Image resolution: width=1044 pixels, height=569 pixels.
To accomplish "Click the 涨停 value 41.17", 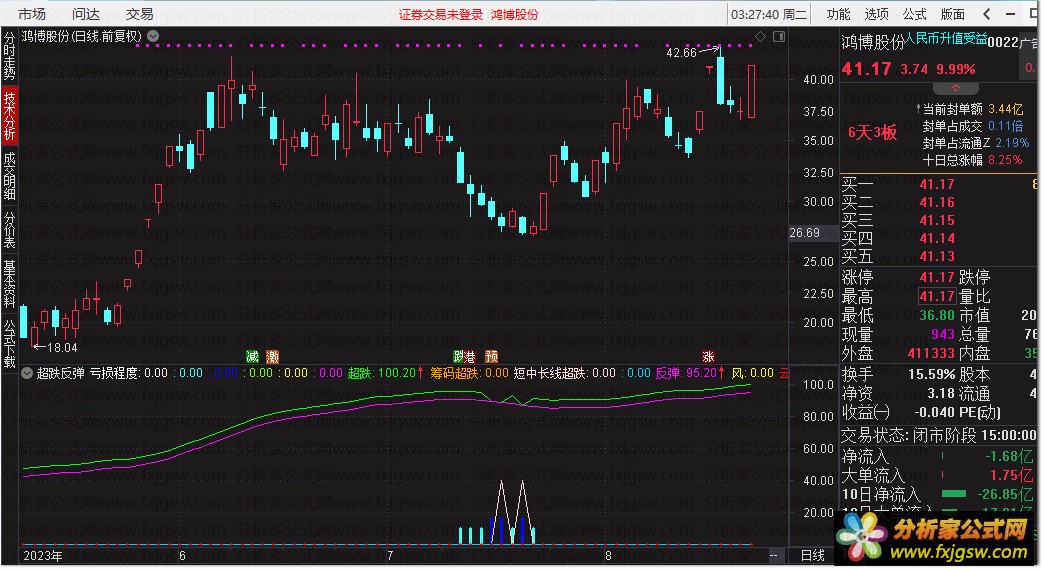I will (x=937, y=277).
